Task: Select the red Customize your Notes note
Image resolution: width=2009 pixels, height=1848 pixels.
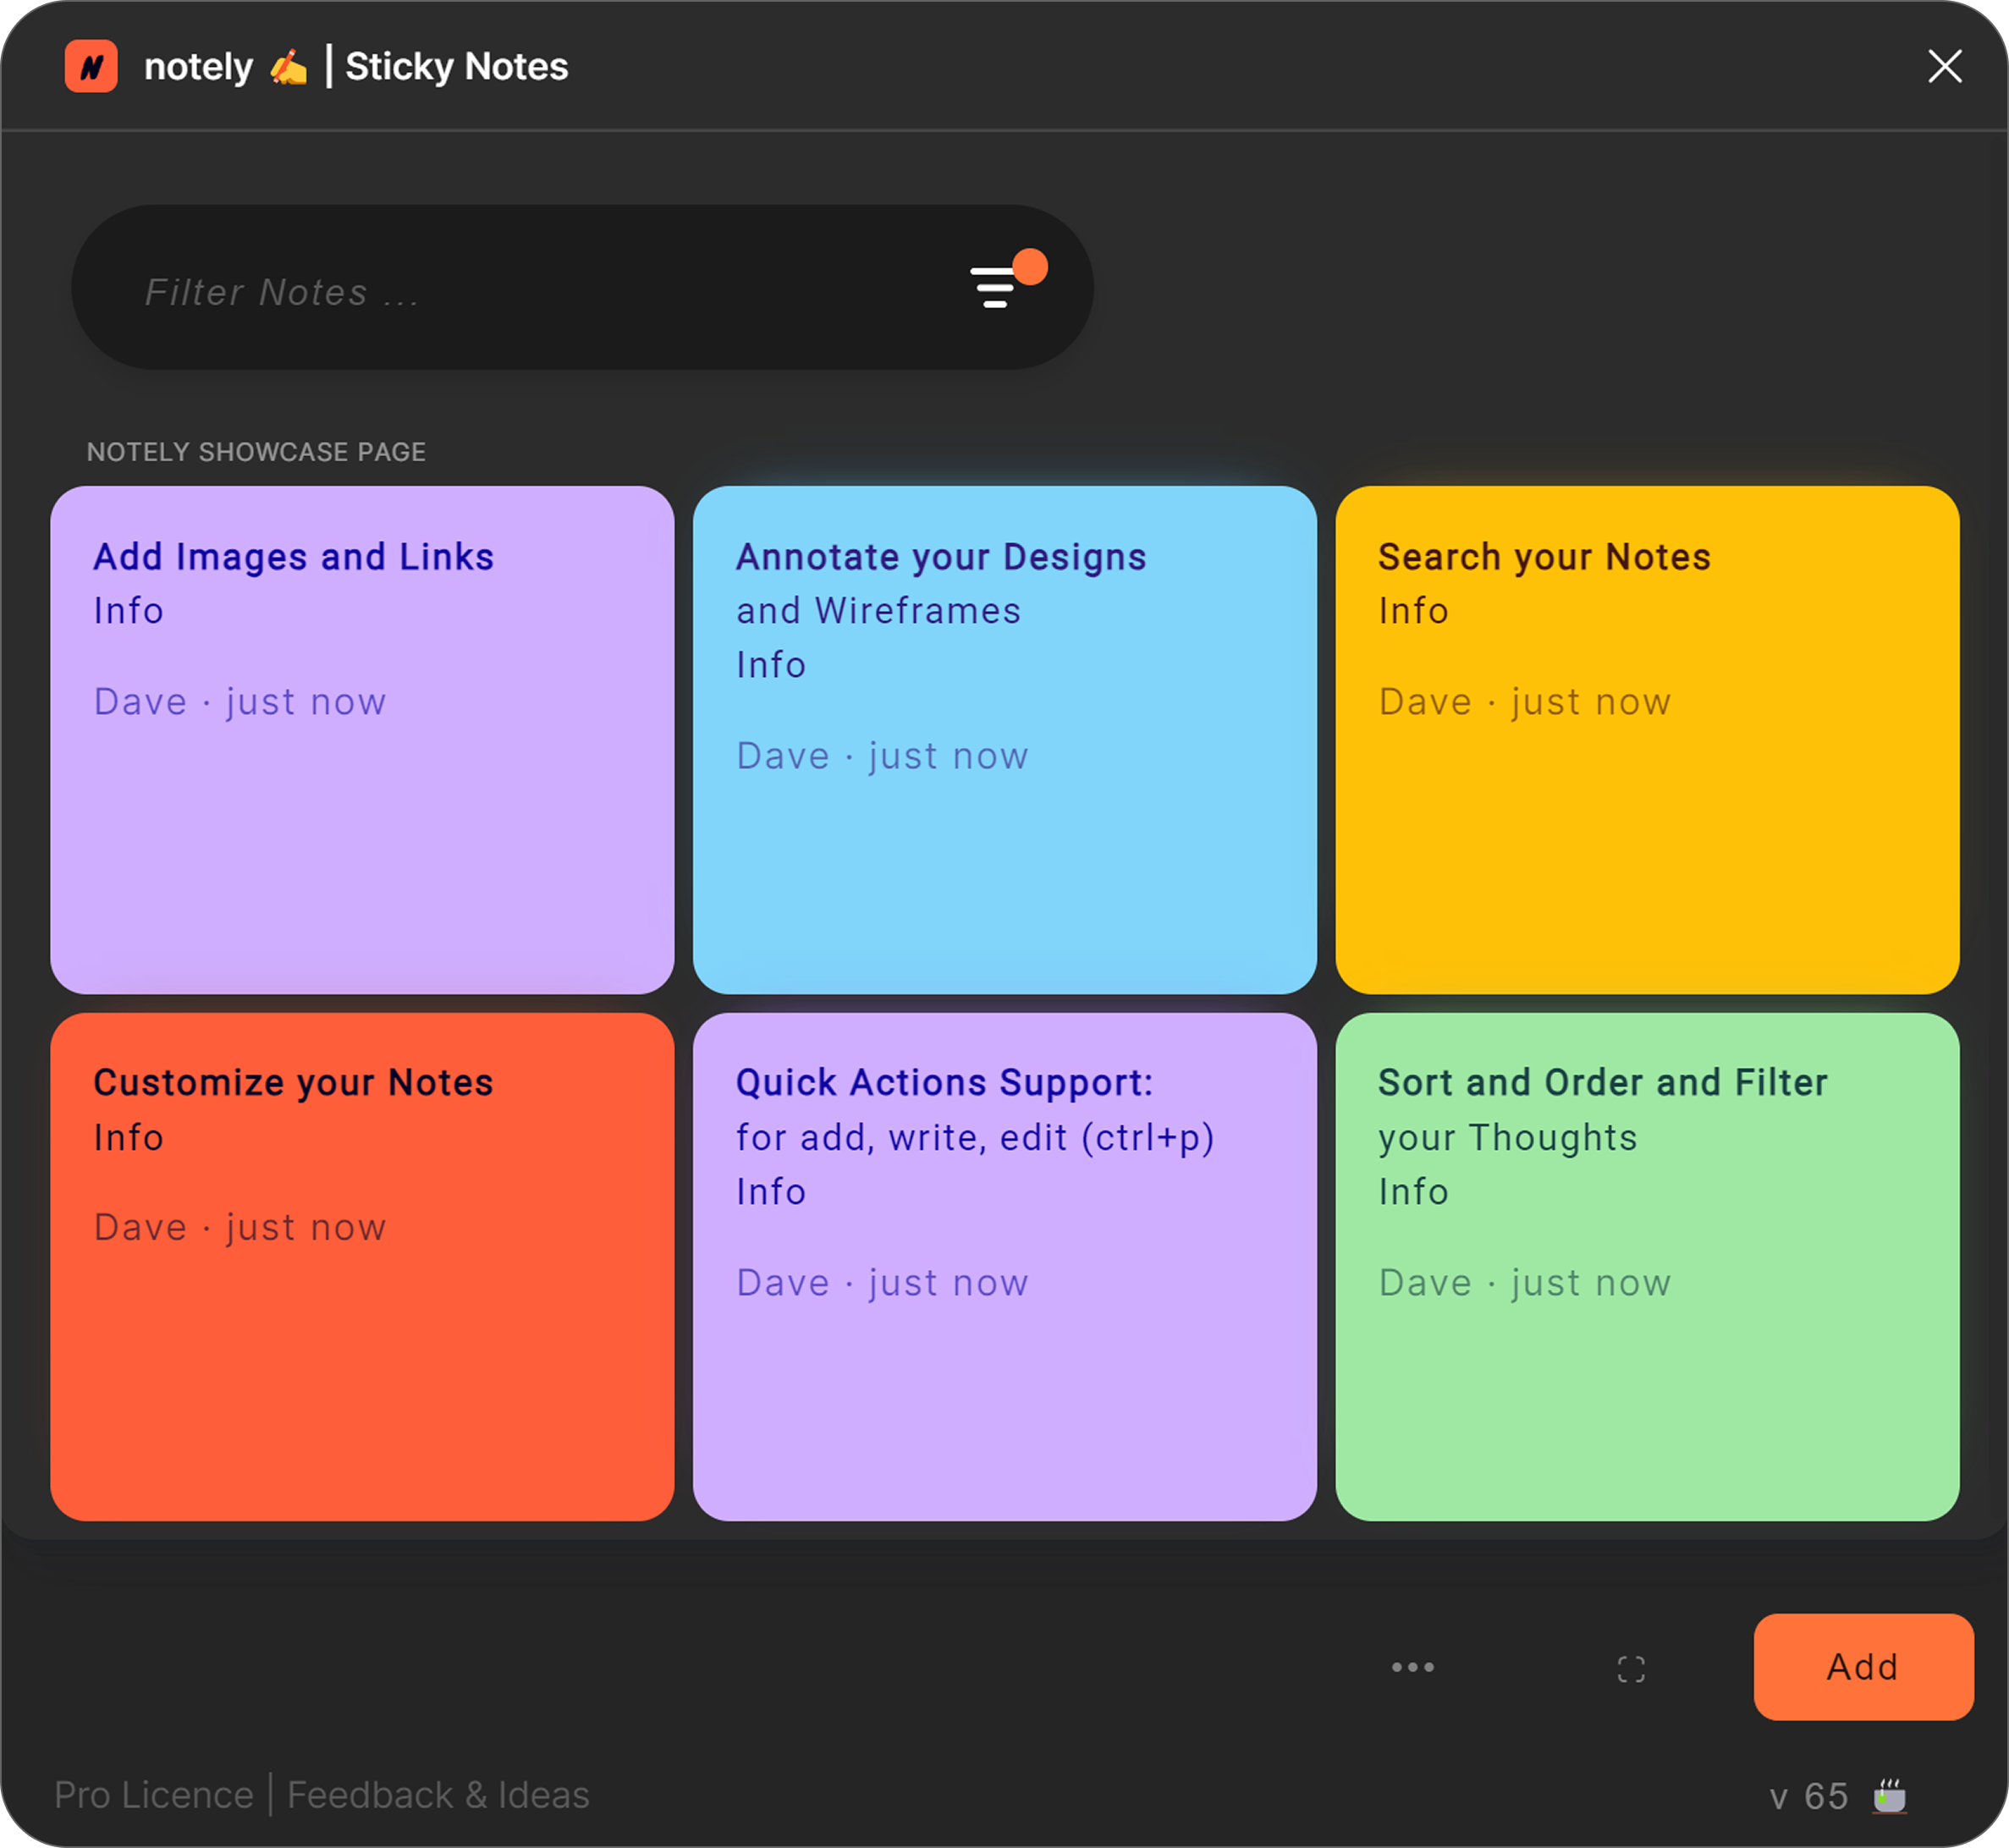Action: [361, 1266]
